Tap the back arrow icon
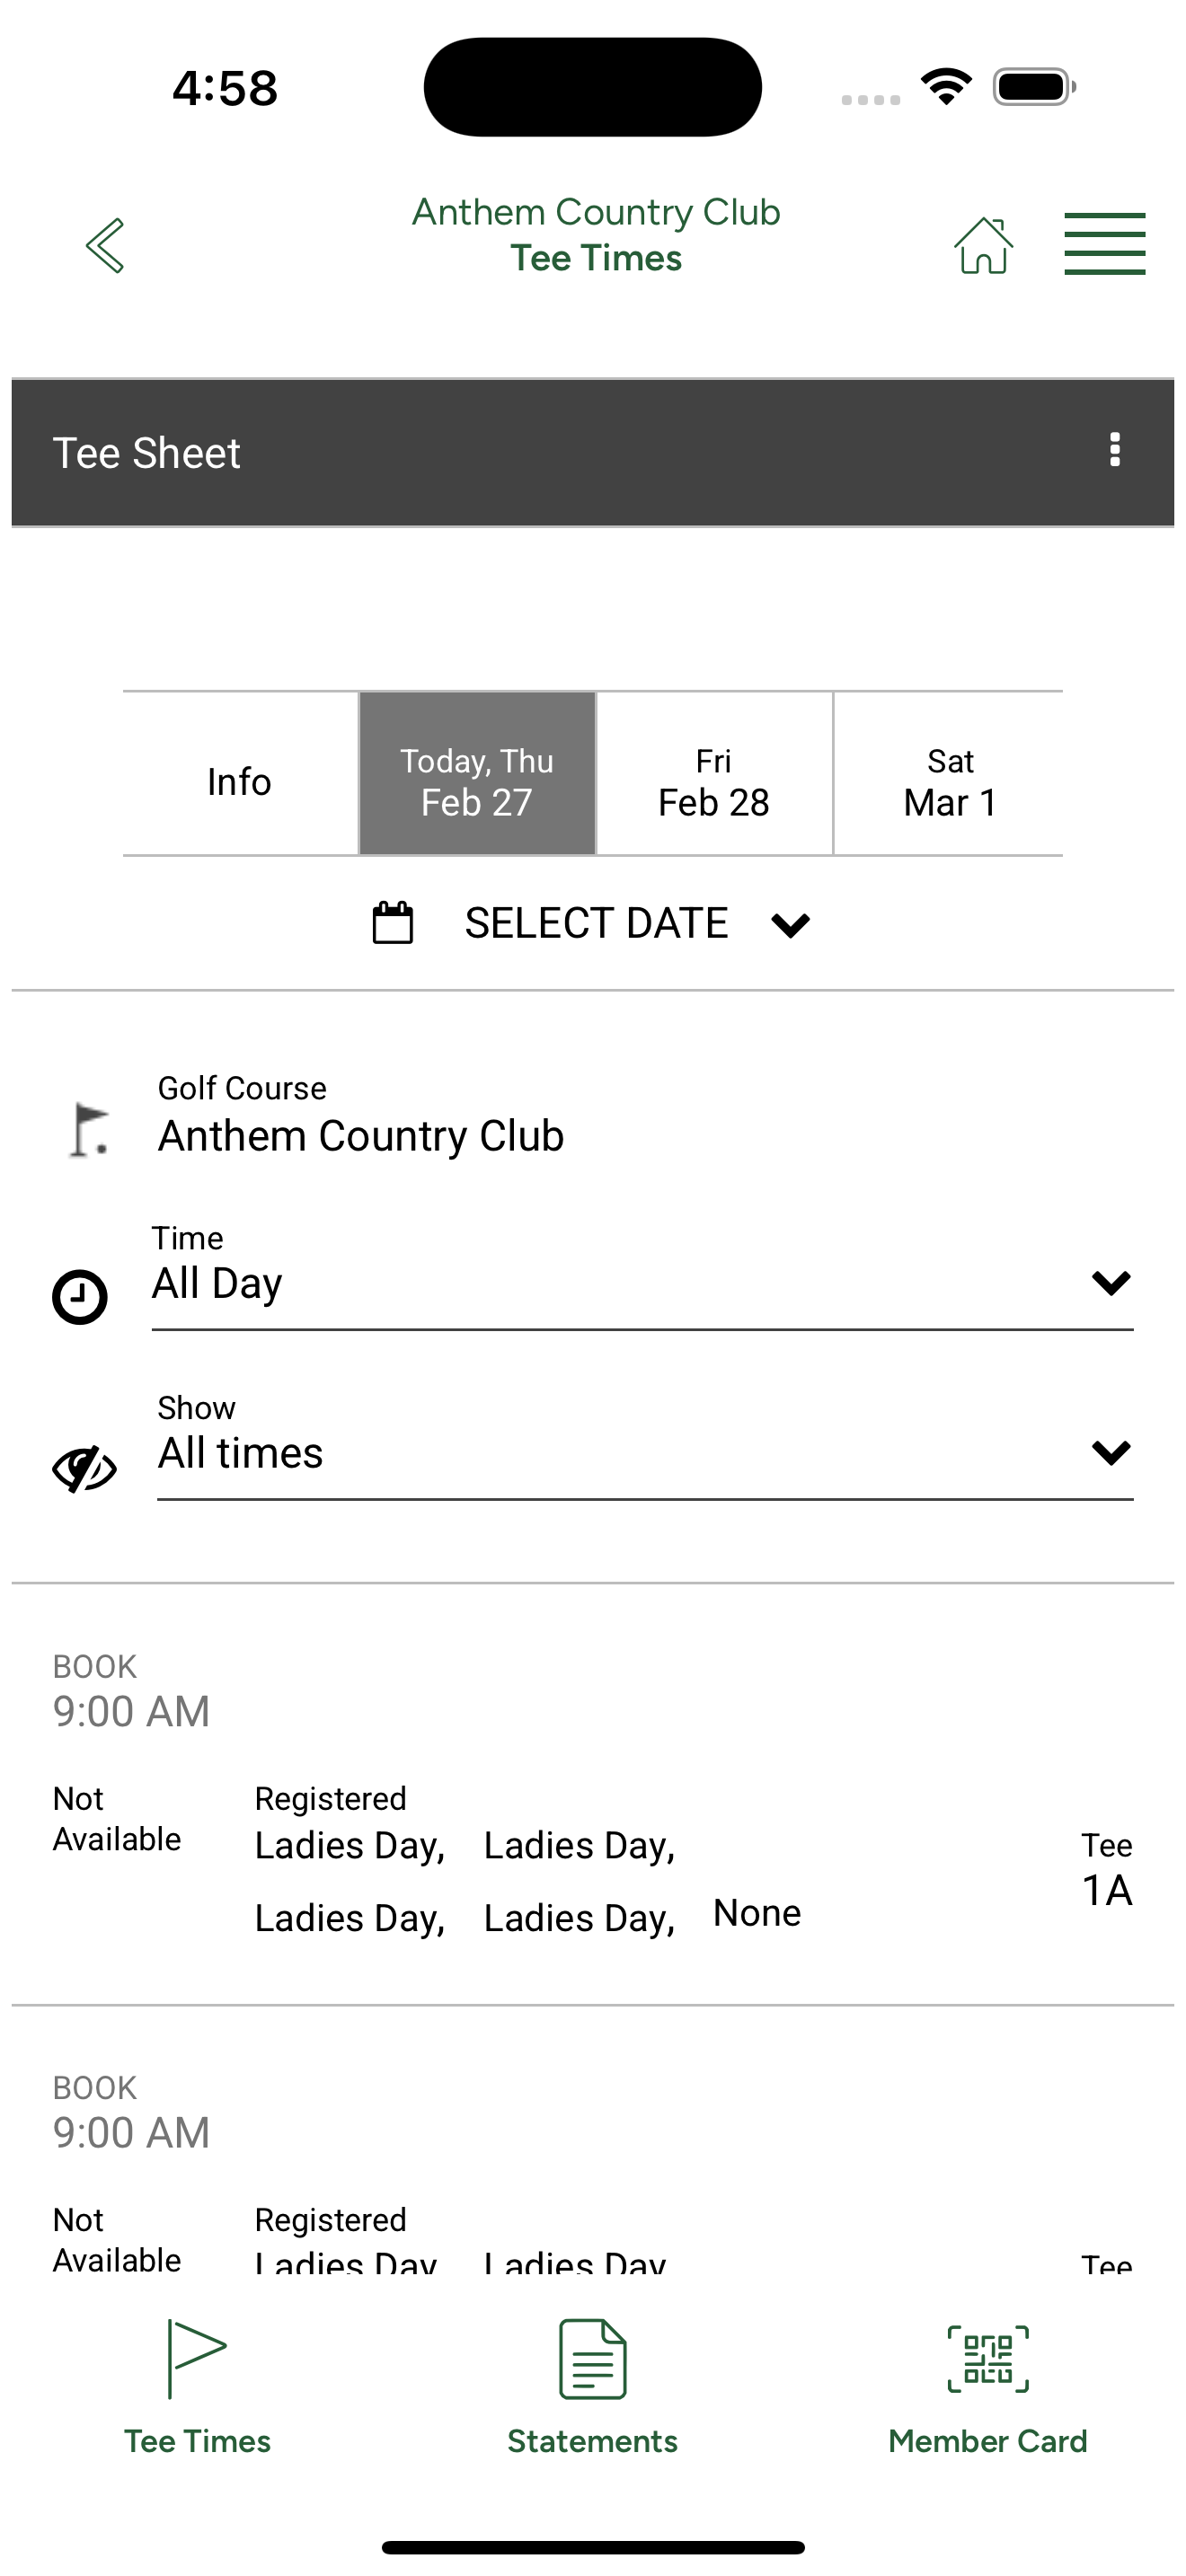1186x2576 pixels. click(x=105, y=245)
